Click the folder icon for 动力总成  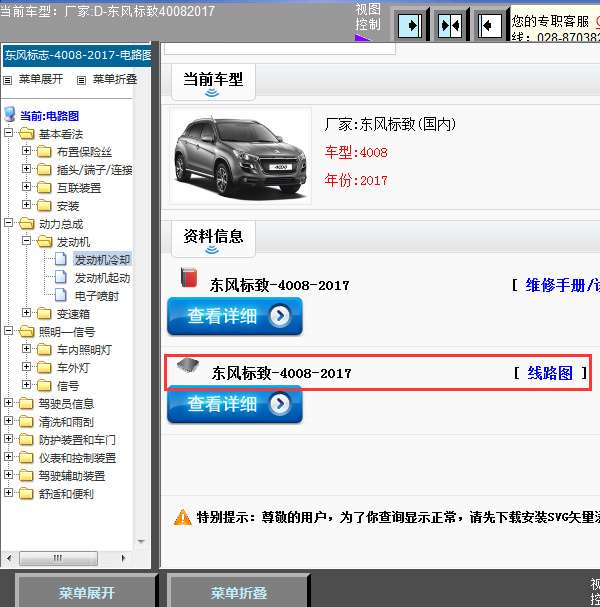[x=27, y=223]
